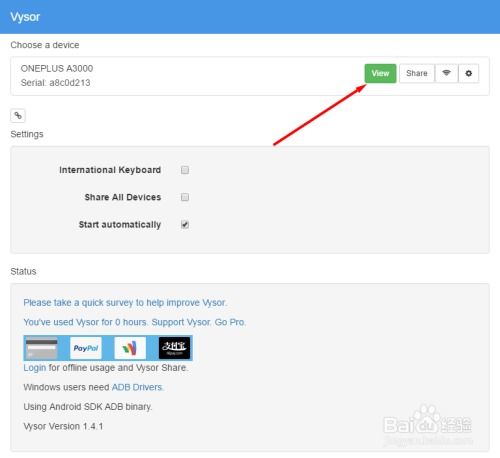Choose the Google Wallet payment icon
Image resolution: width=500 pixels, height=458 pixels.
click(x=130, y=348)
